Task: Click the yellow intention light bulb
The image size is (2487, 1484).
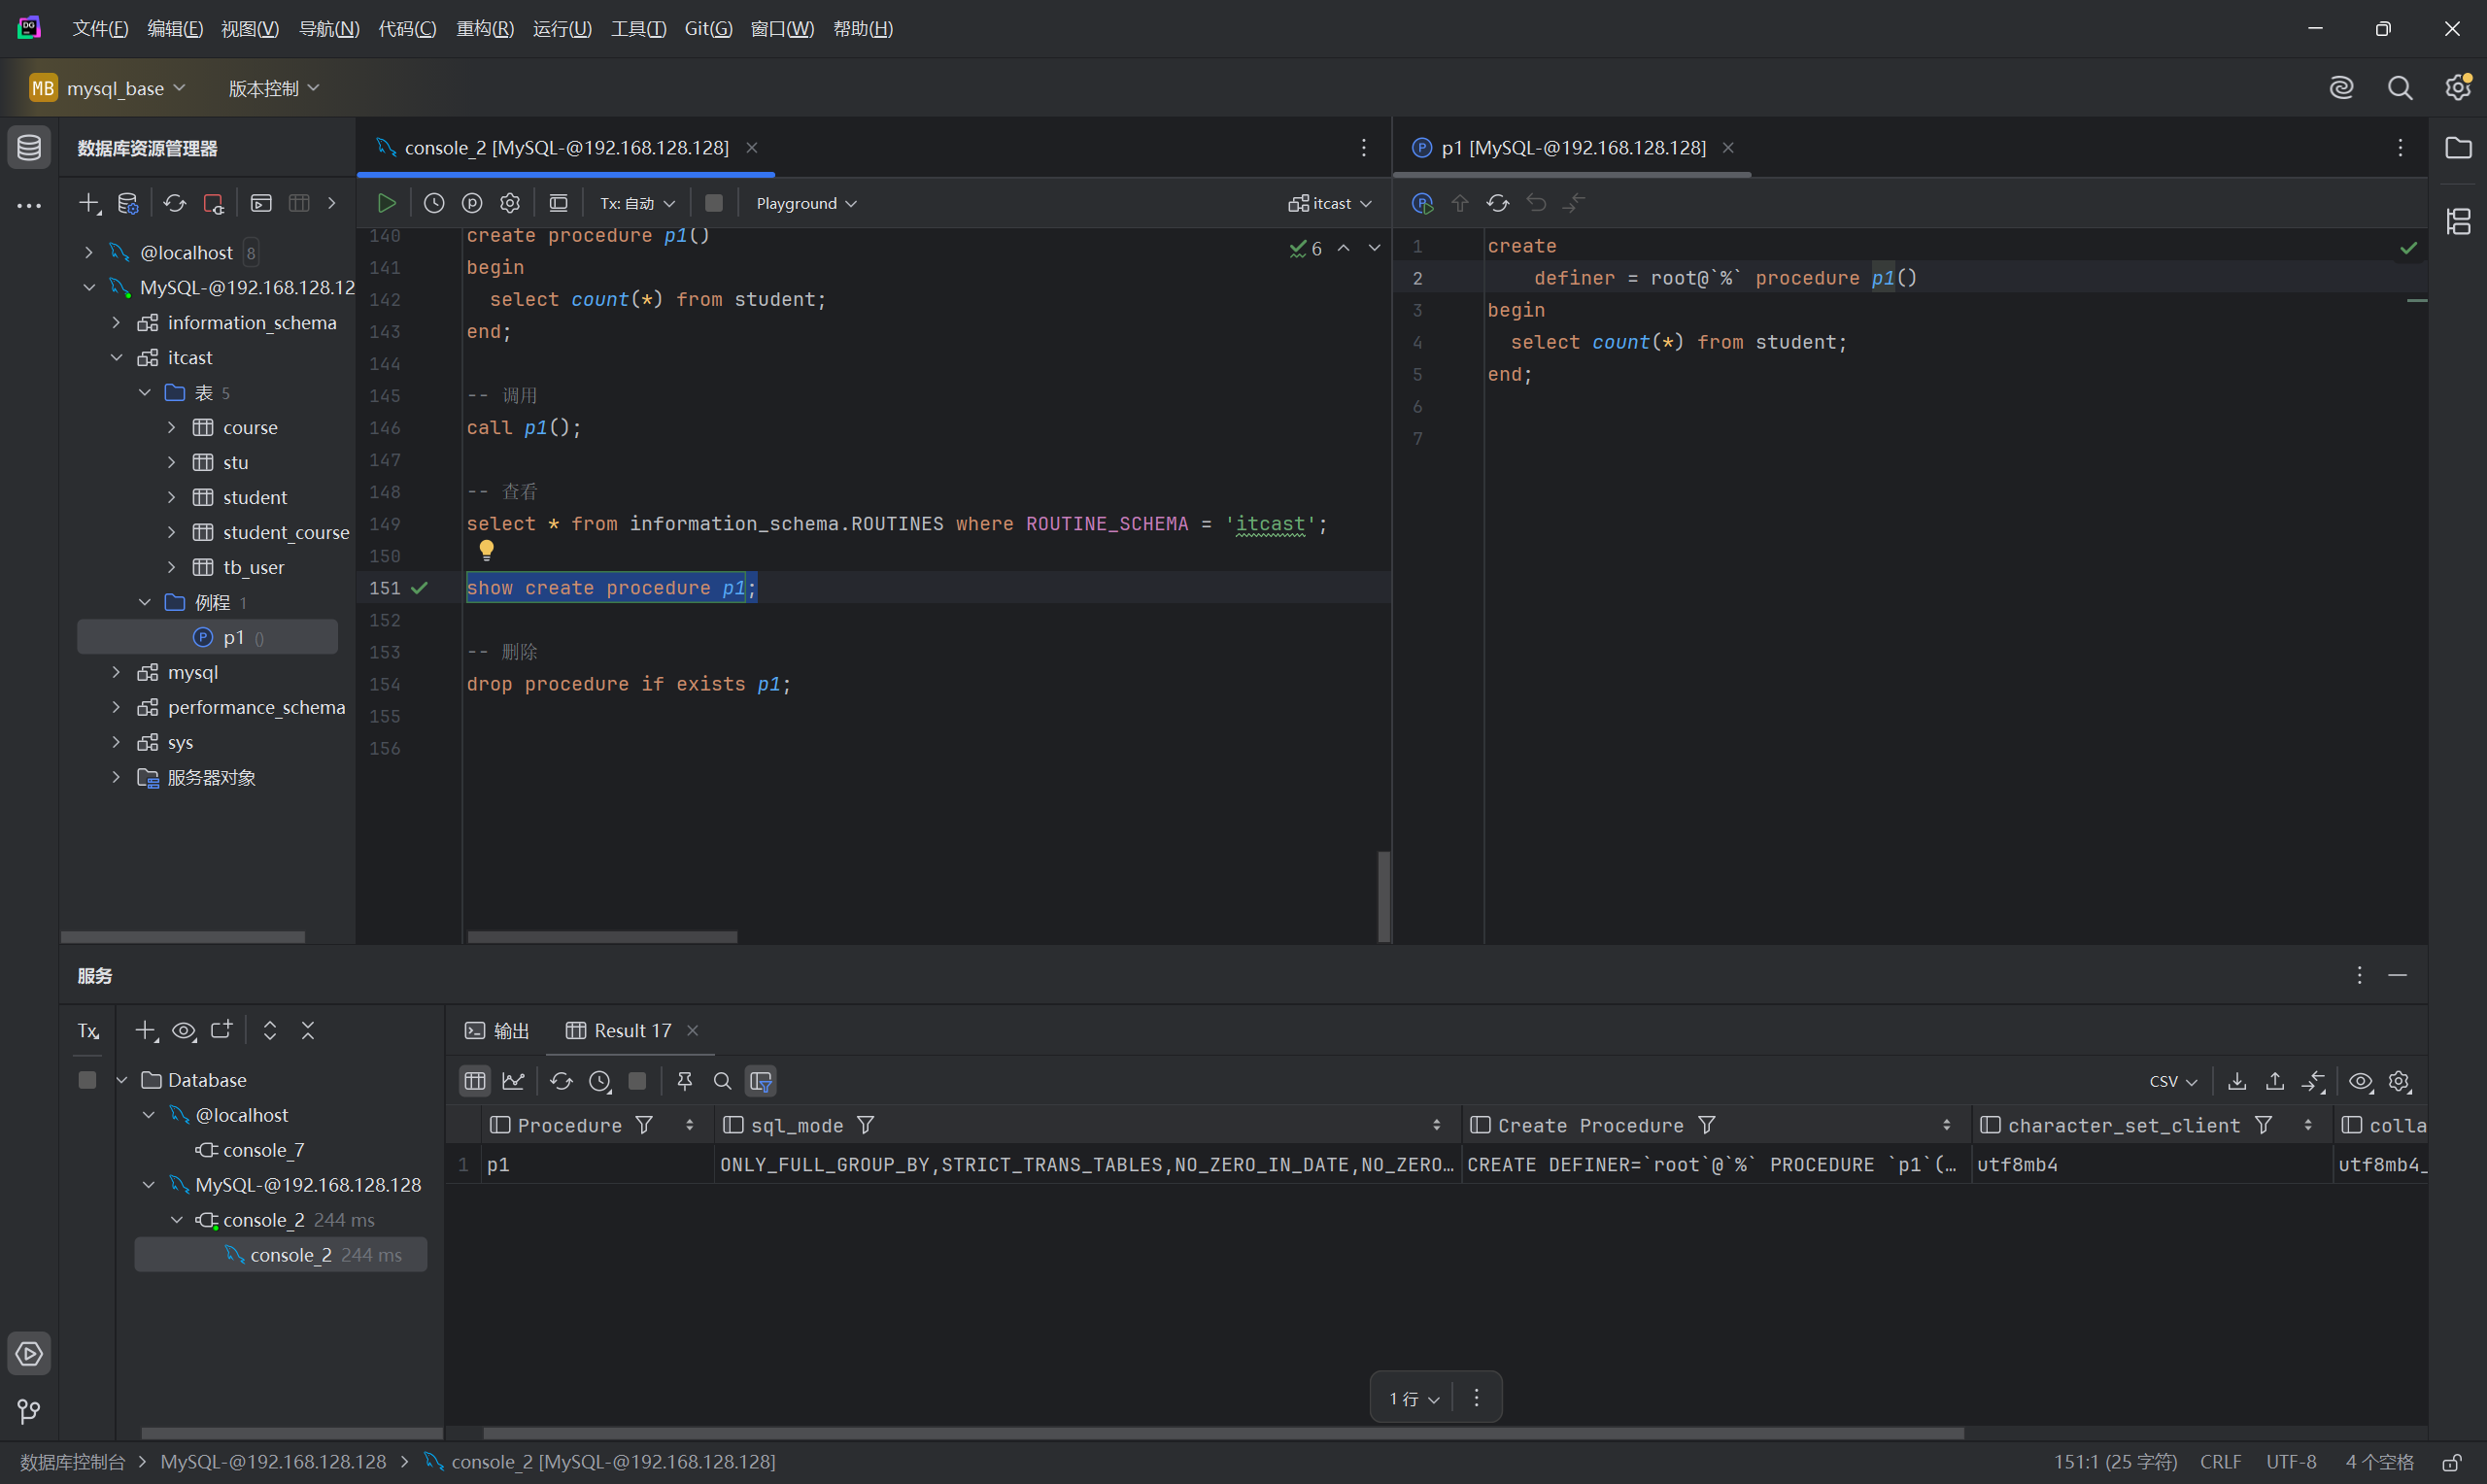Action: pyautogui.click(x=486, y=549)
